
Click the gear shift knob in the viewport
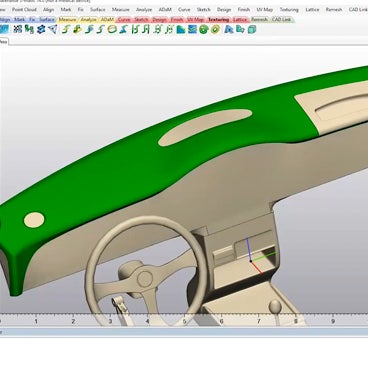(275, 306)
